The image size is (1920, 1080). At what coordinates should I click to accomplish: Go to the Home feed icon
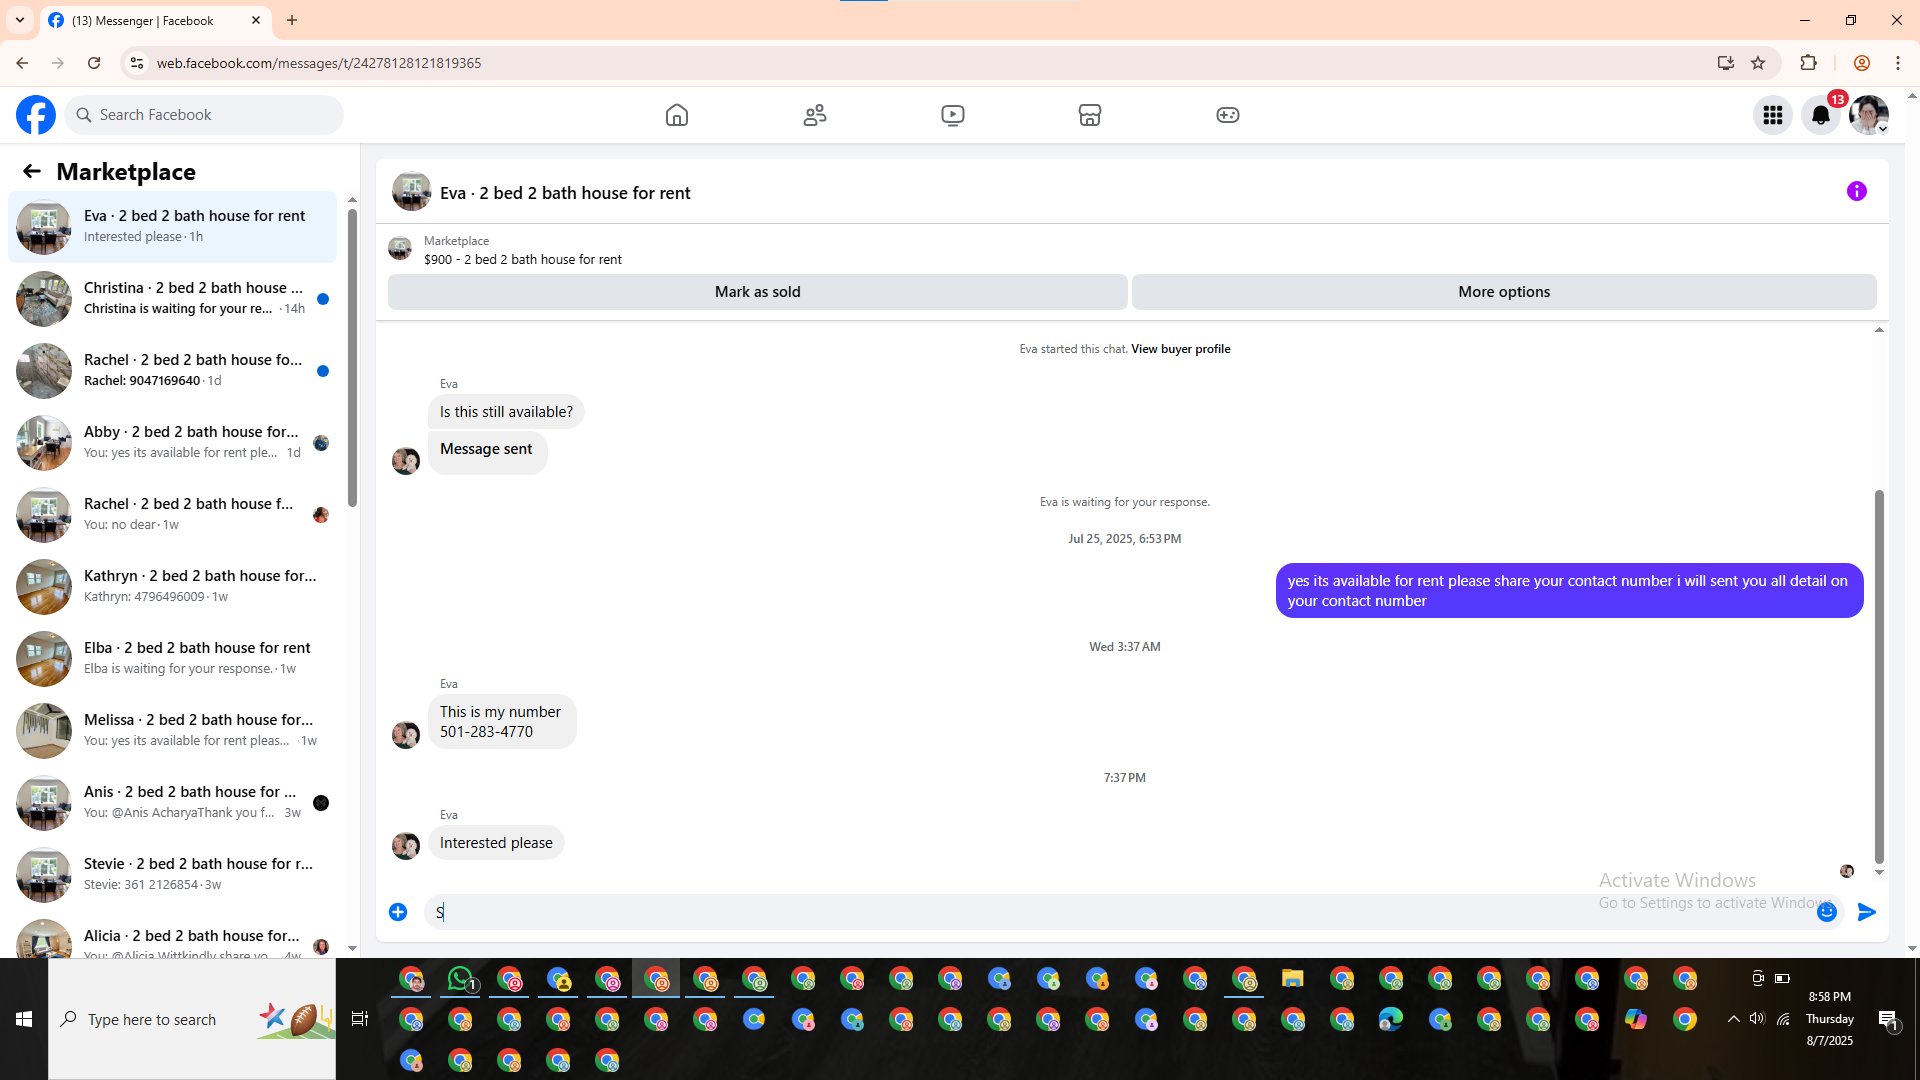coord(677,115)
